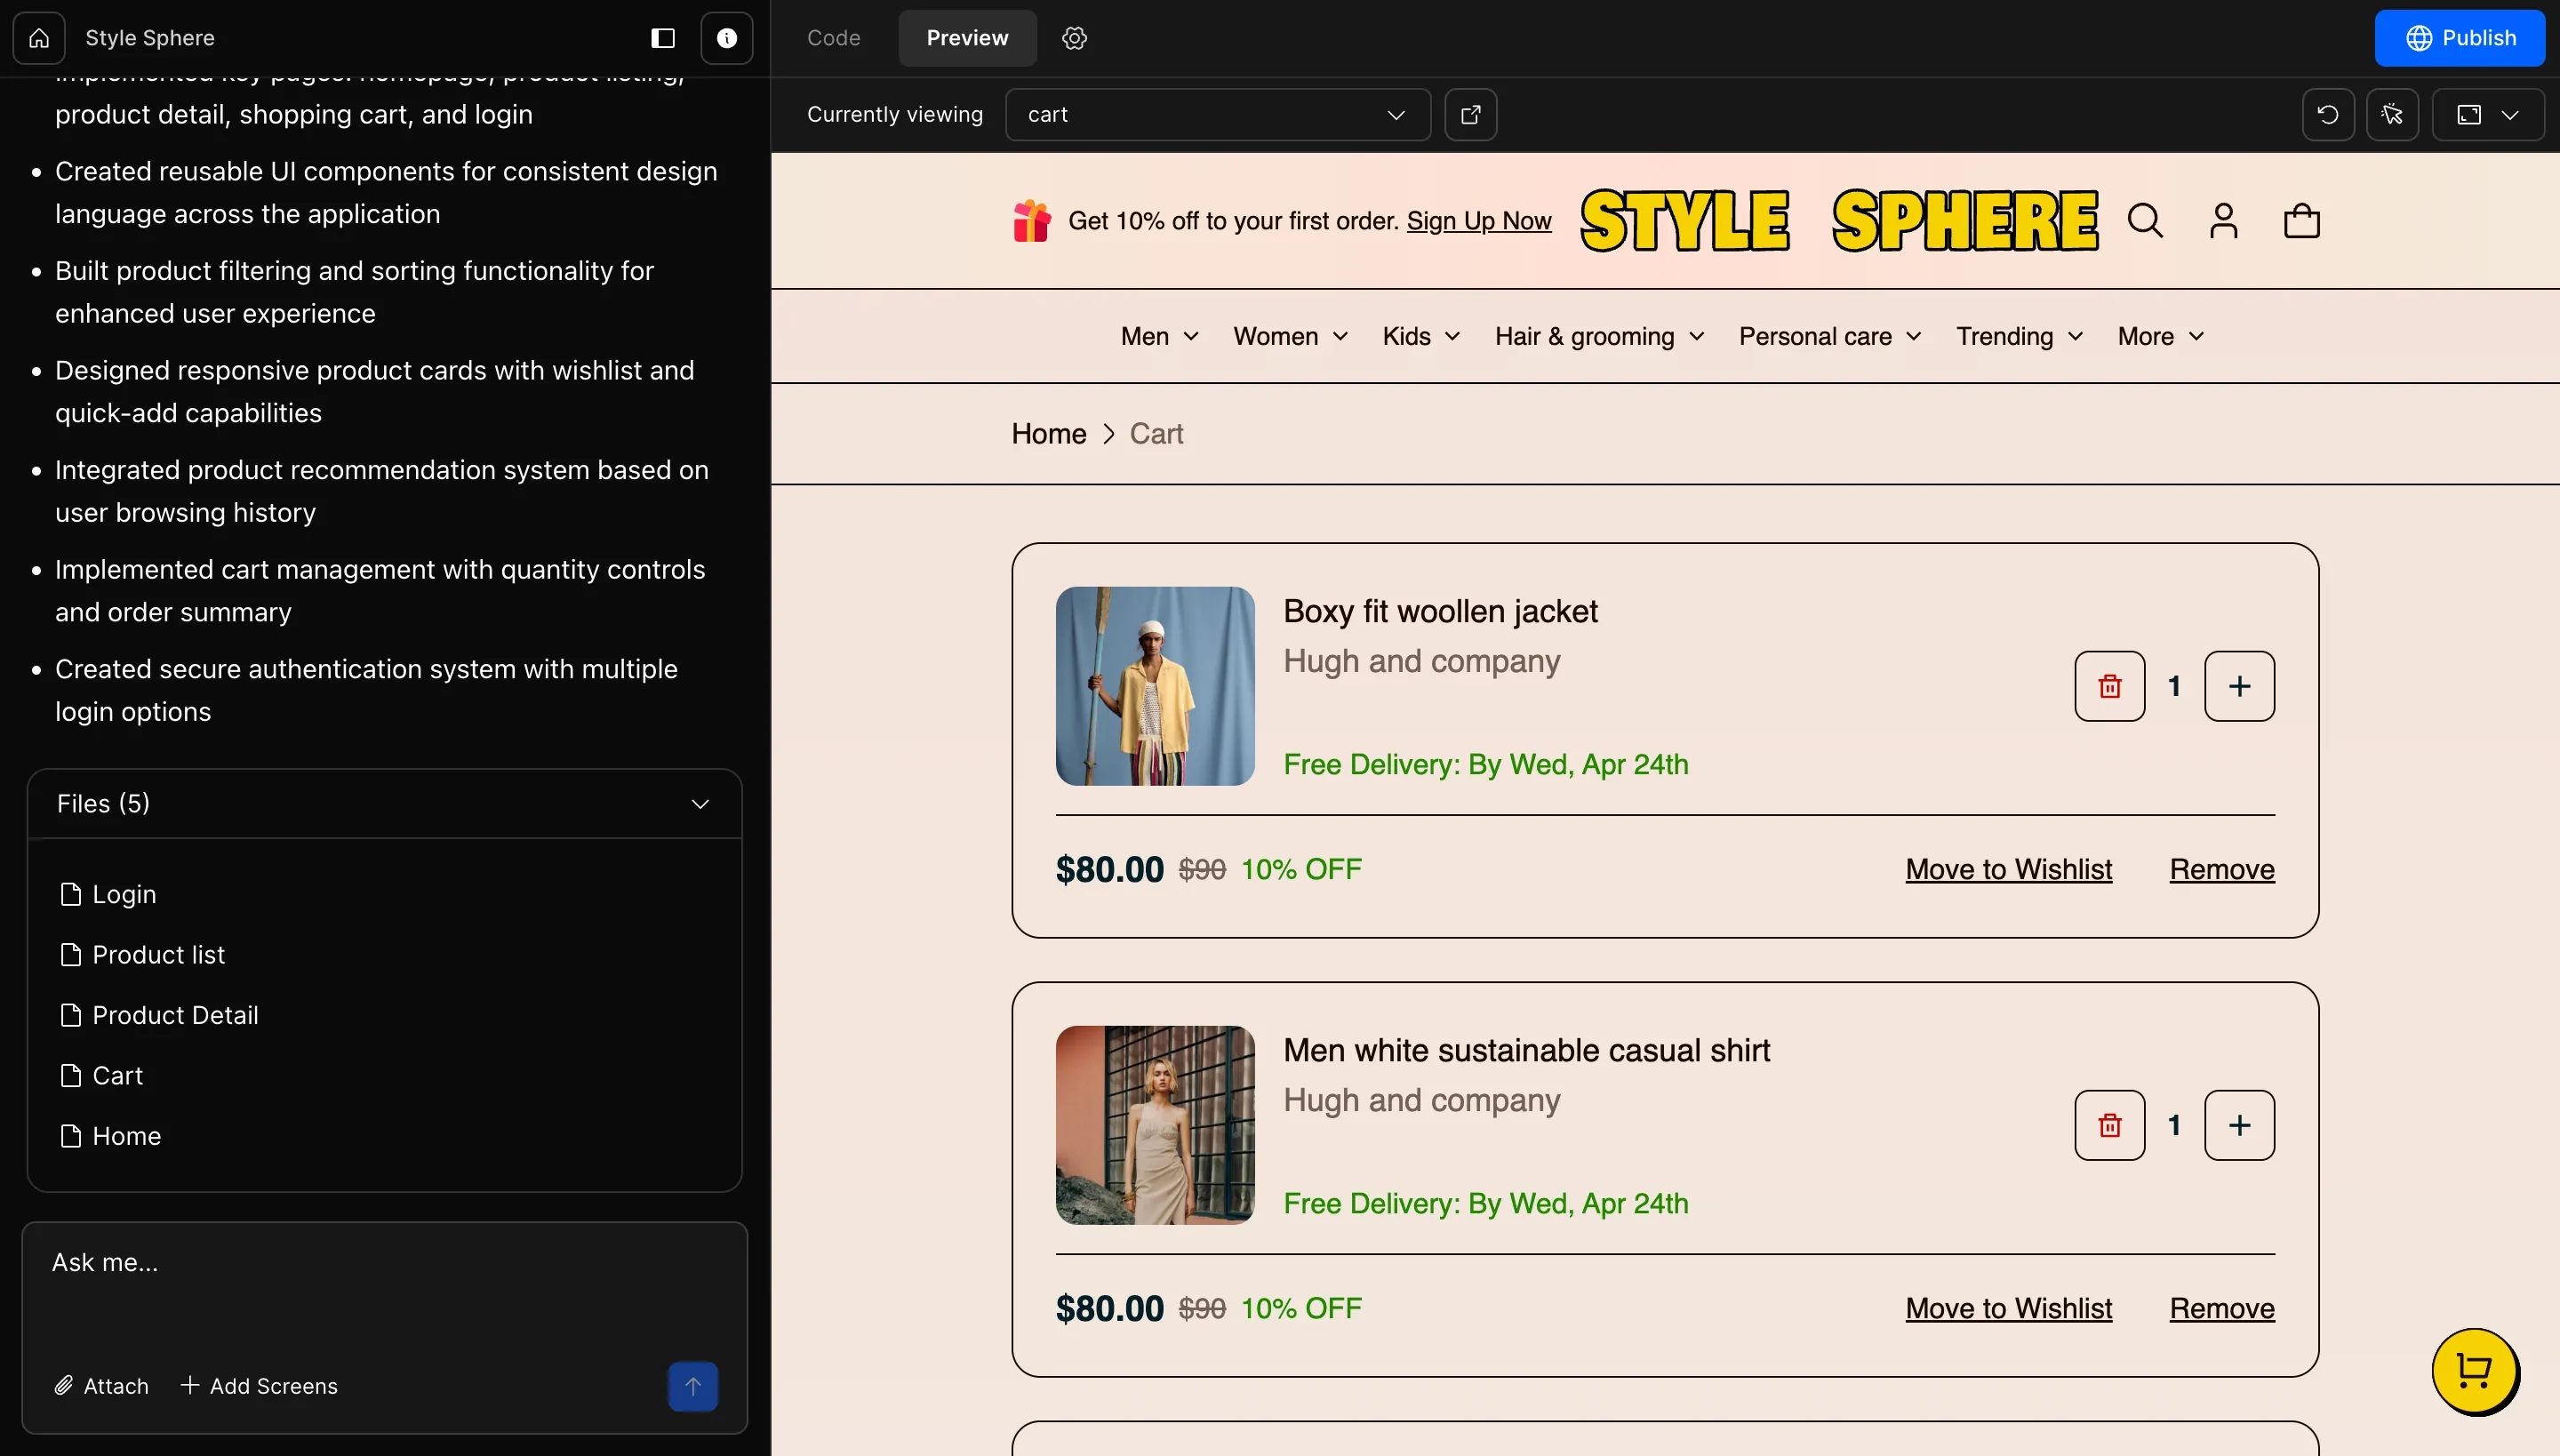Open the project info icon

point(727,38)
